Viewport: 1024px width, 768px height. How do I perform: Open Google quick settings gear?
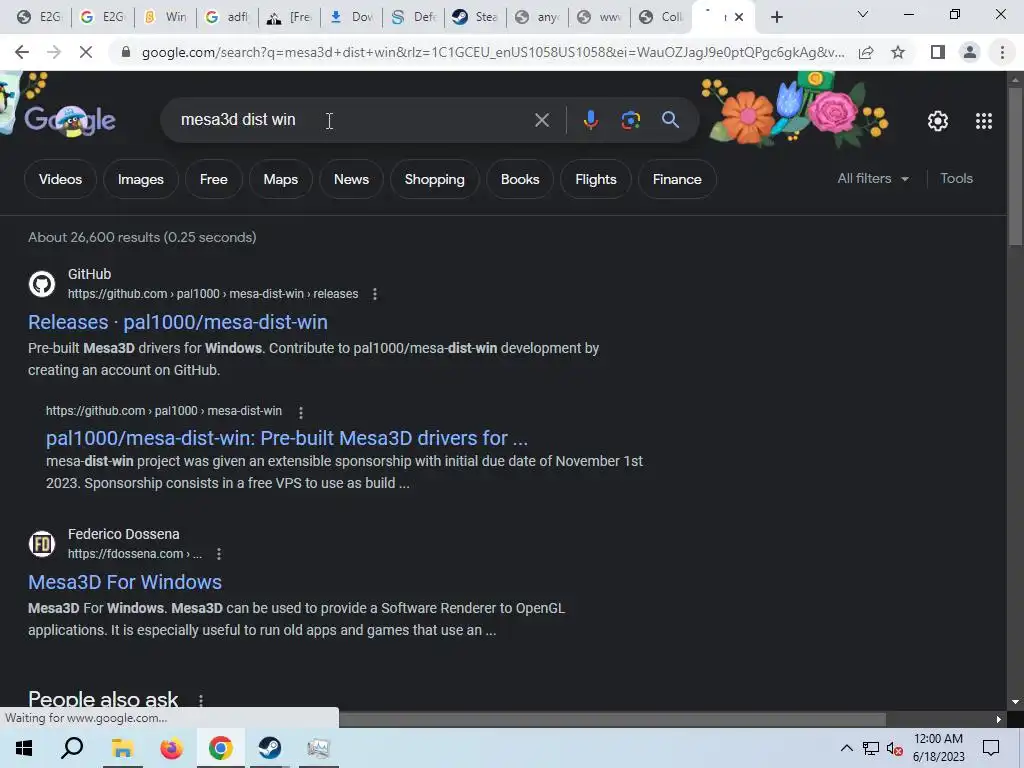[x=938, y=121]
